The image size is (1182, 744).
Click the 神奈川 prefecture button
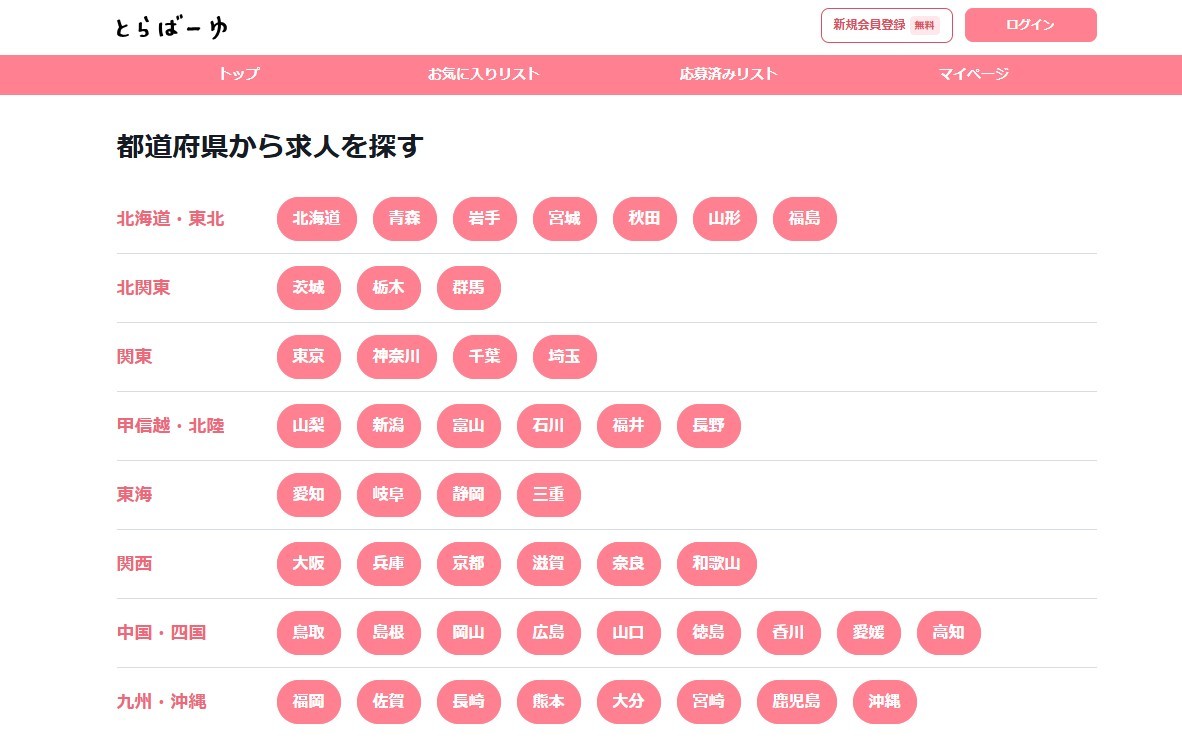tap(396, 357)
